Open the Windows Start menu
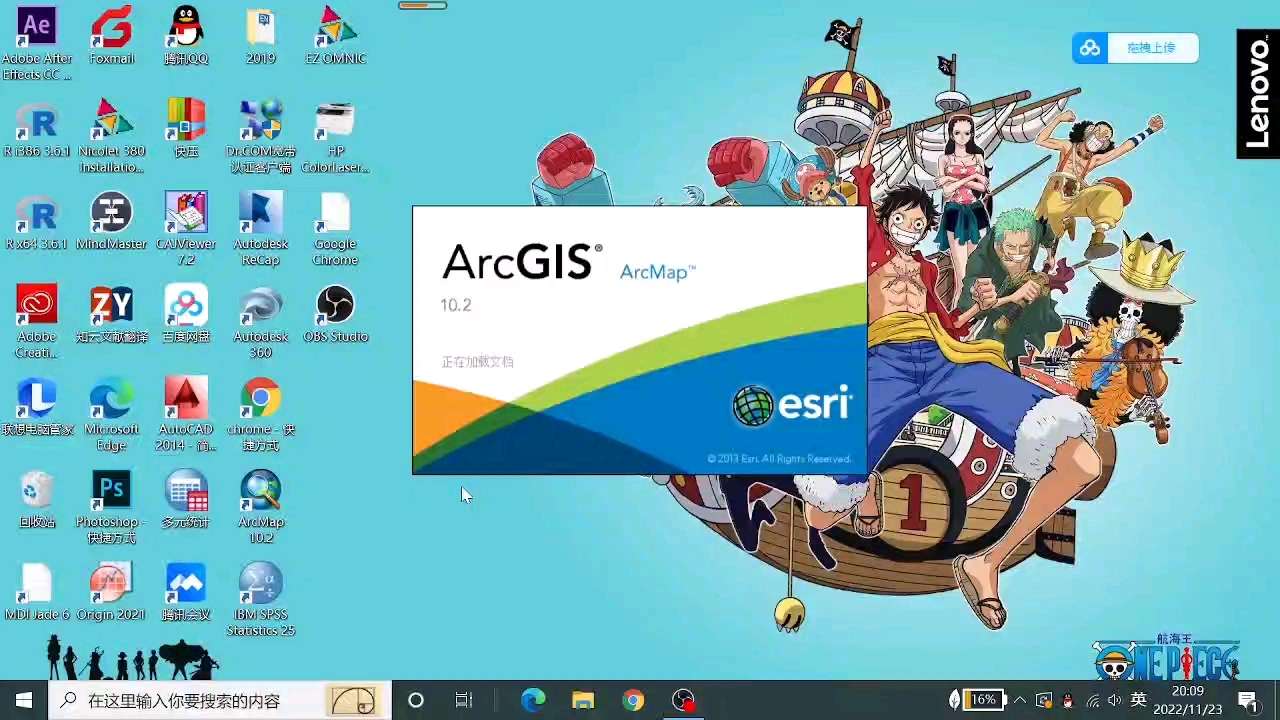1280x720 pixels. click(x=24, y=700)
